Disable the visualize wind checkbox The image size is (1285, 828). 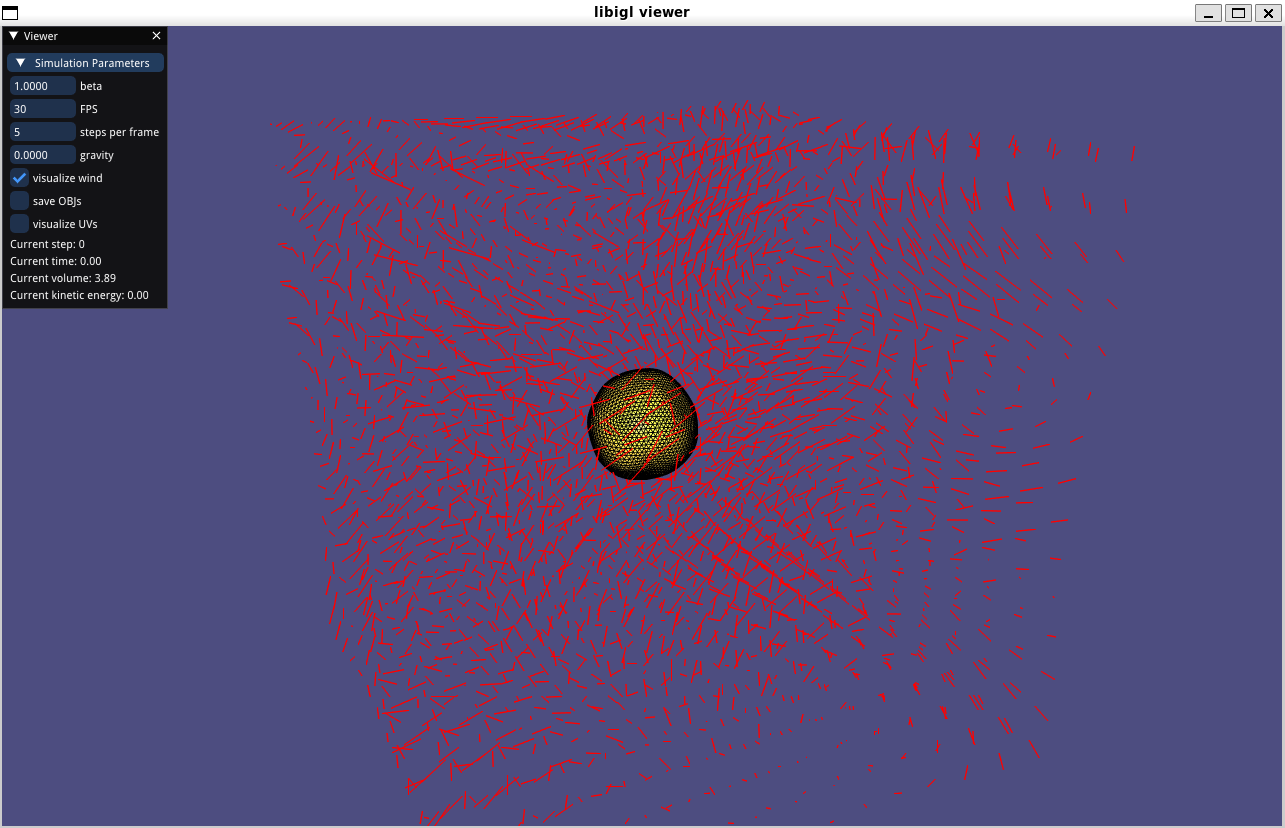19,178
